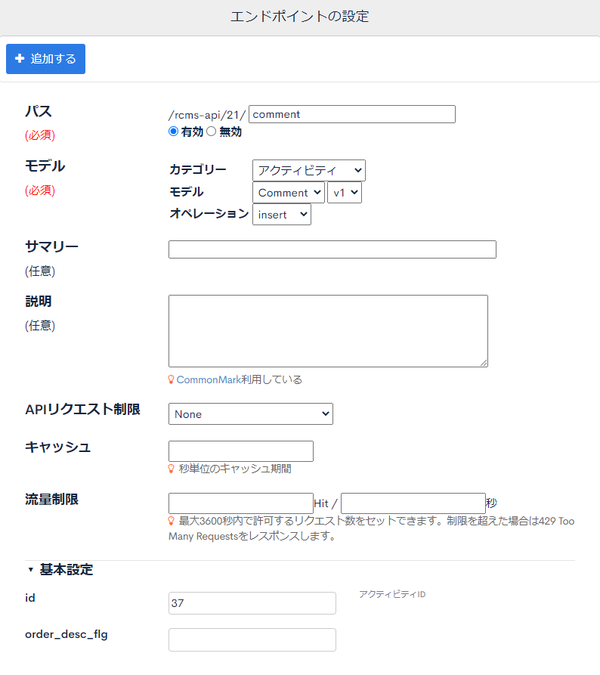Select the 有効 radio button
Screen dimensions: 600x675
tap(173, 131)
